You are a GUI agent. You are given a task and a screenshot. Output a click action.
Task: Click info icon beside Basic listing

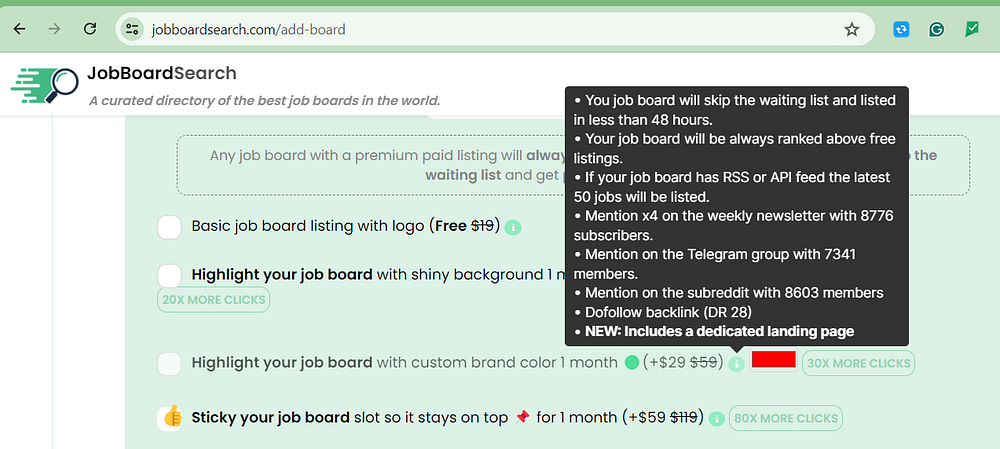pos(513,227)
